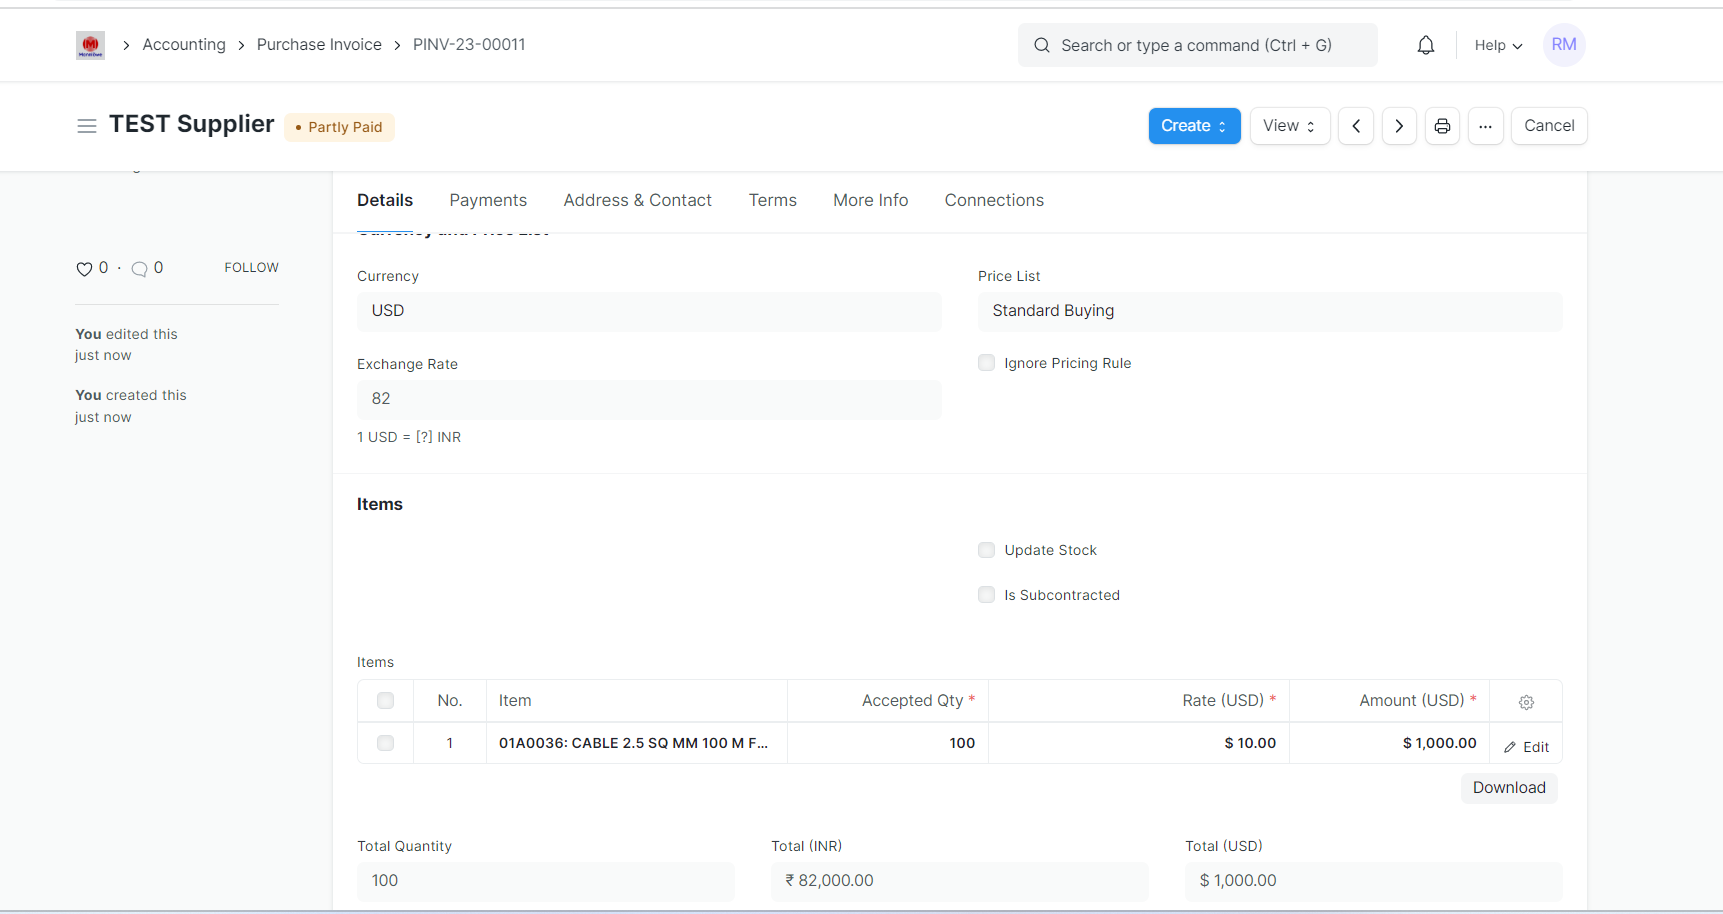Image resolution: width=1723 pixels, height=914 pixels.
Task: Open the ellipsis menu next to print
Action: (x=1485, y=126)
